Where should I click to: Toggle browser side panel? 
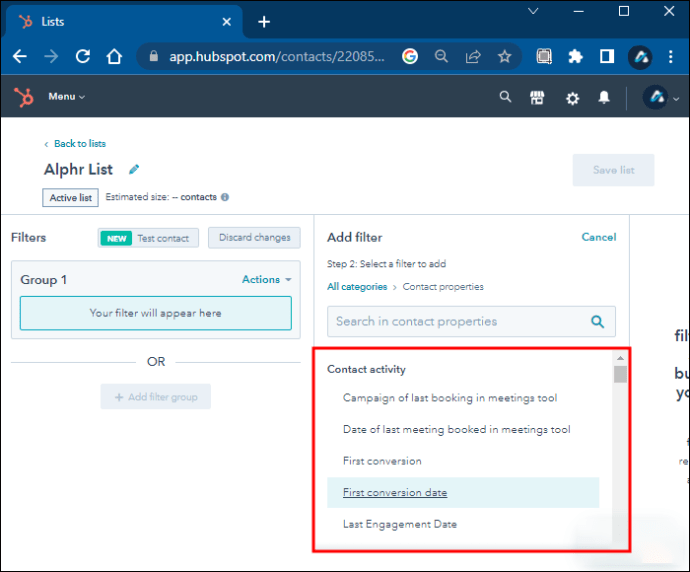607,56
